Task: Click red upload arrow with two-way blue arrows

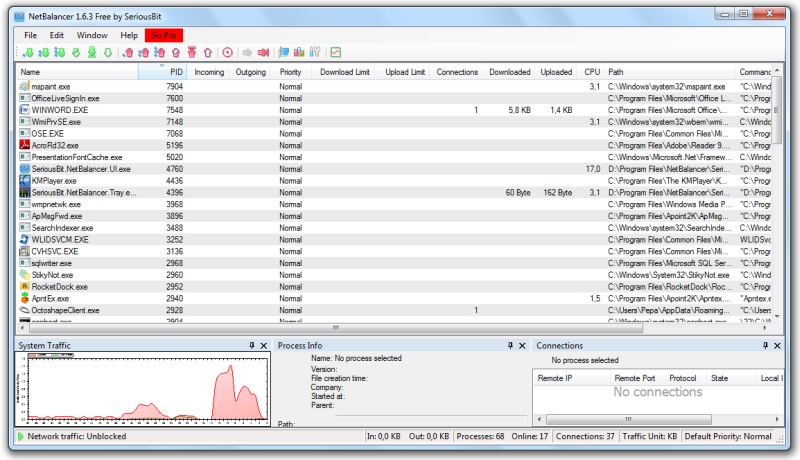Action: coord(144,53)
